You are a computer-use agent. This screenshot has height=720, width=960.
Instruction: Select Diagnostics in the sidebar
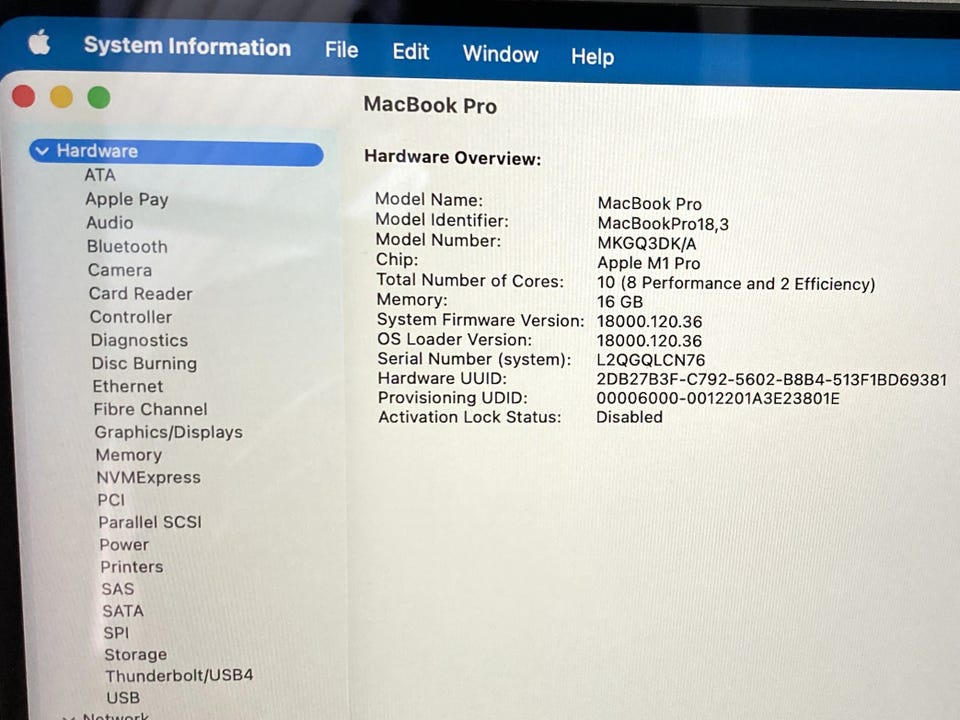(140, 340)
